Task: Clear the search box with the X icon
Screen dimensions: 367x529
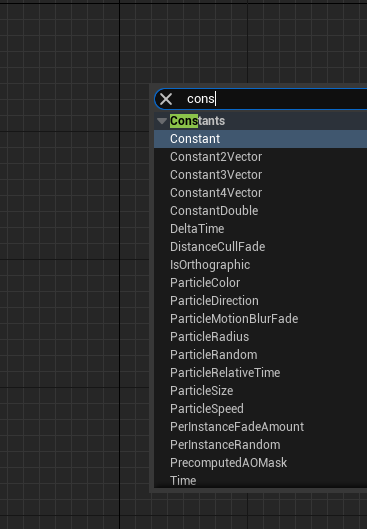Action: click(166, 99)
